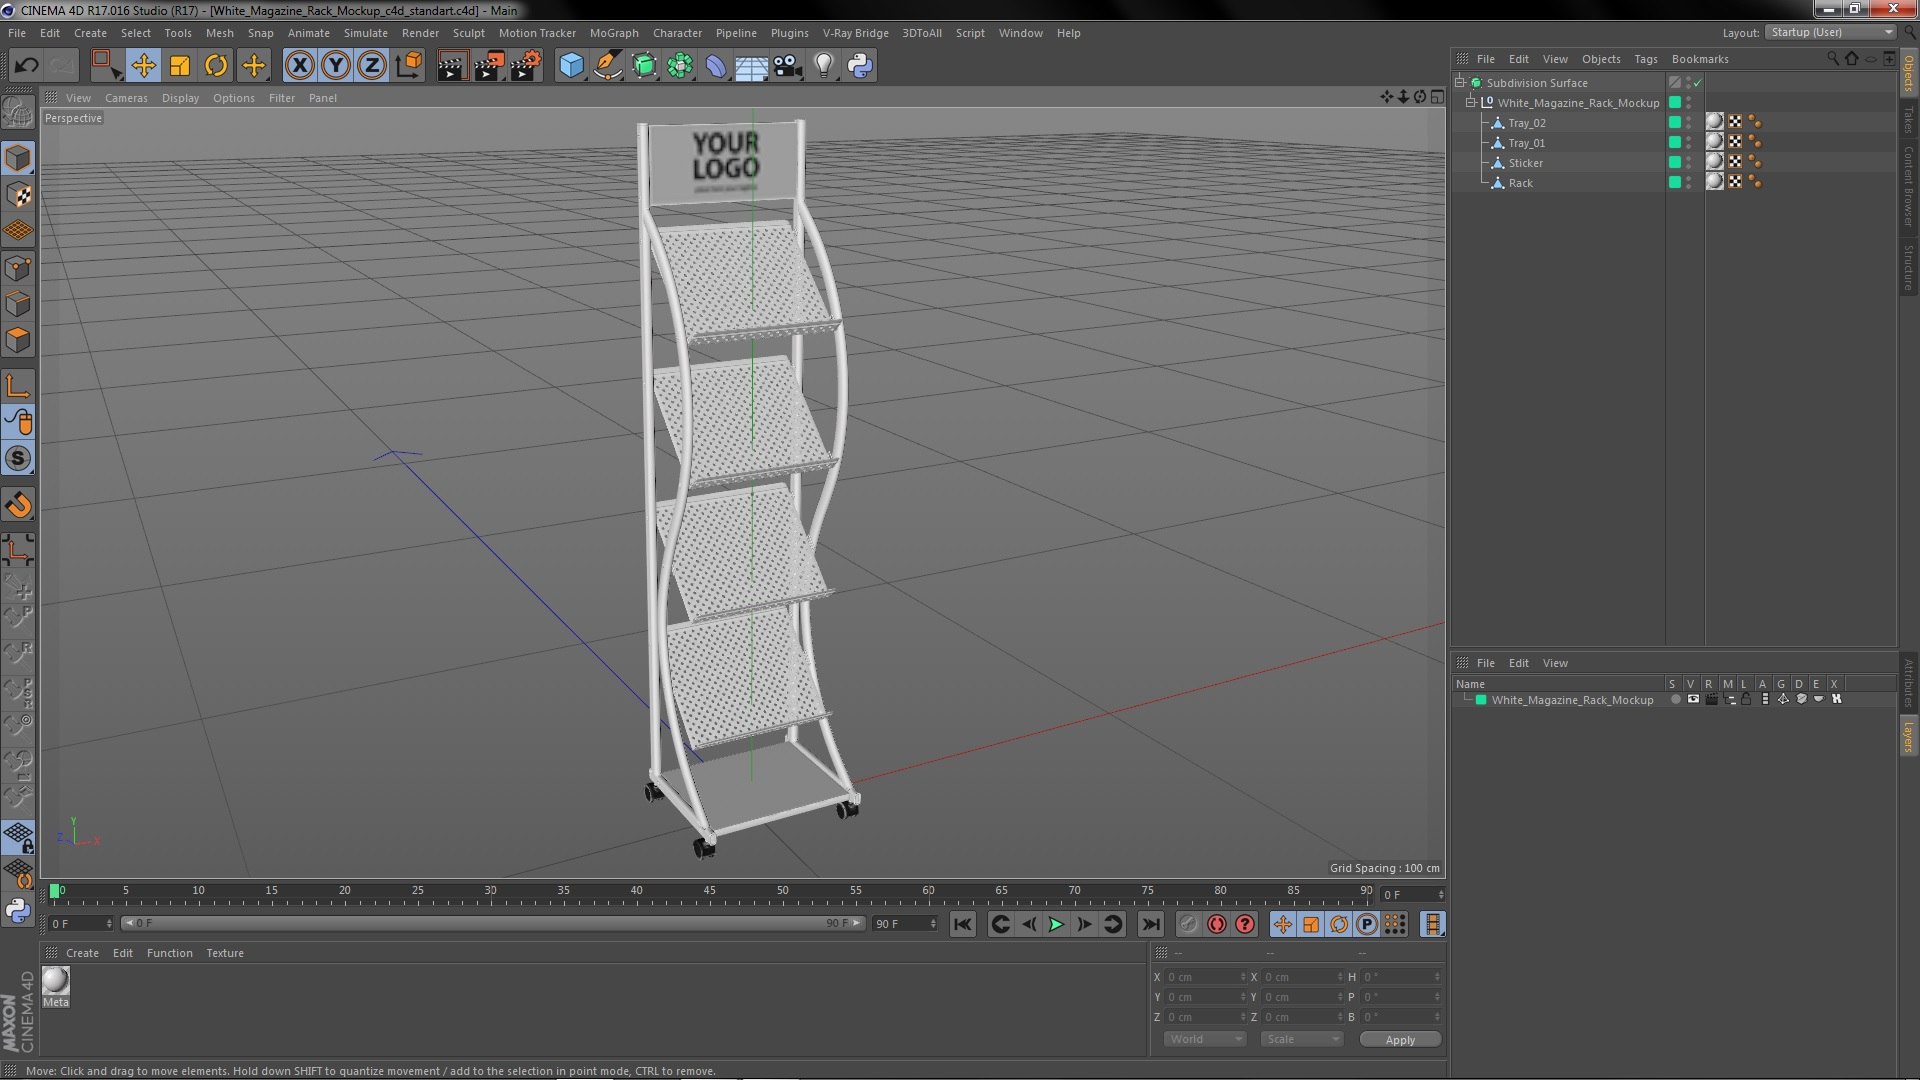Toggle Tray_01 visibility dots

[1689, 142]
